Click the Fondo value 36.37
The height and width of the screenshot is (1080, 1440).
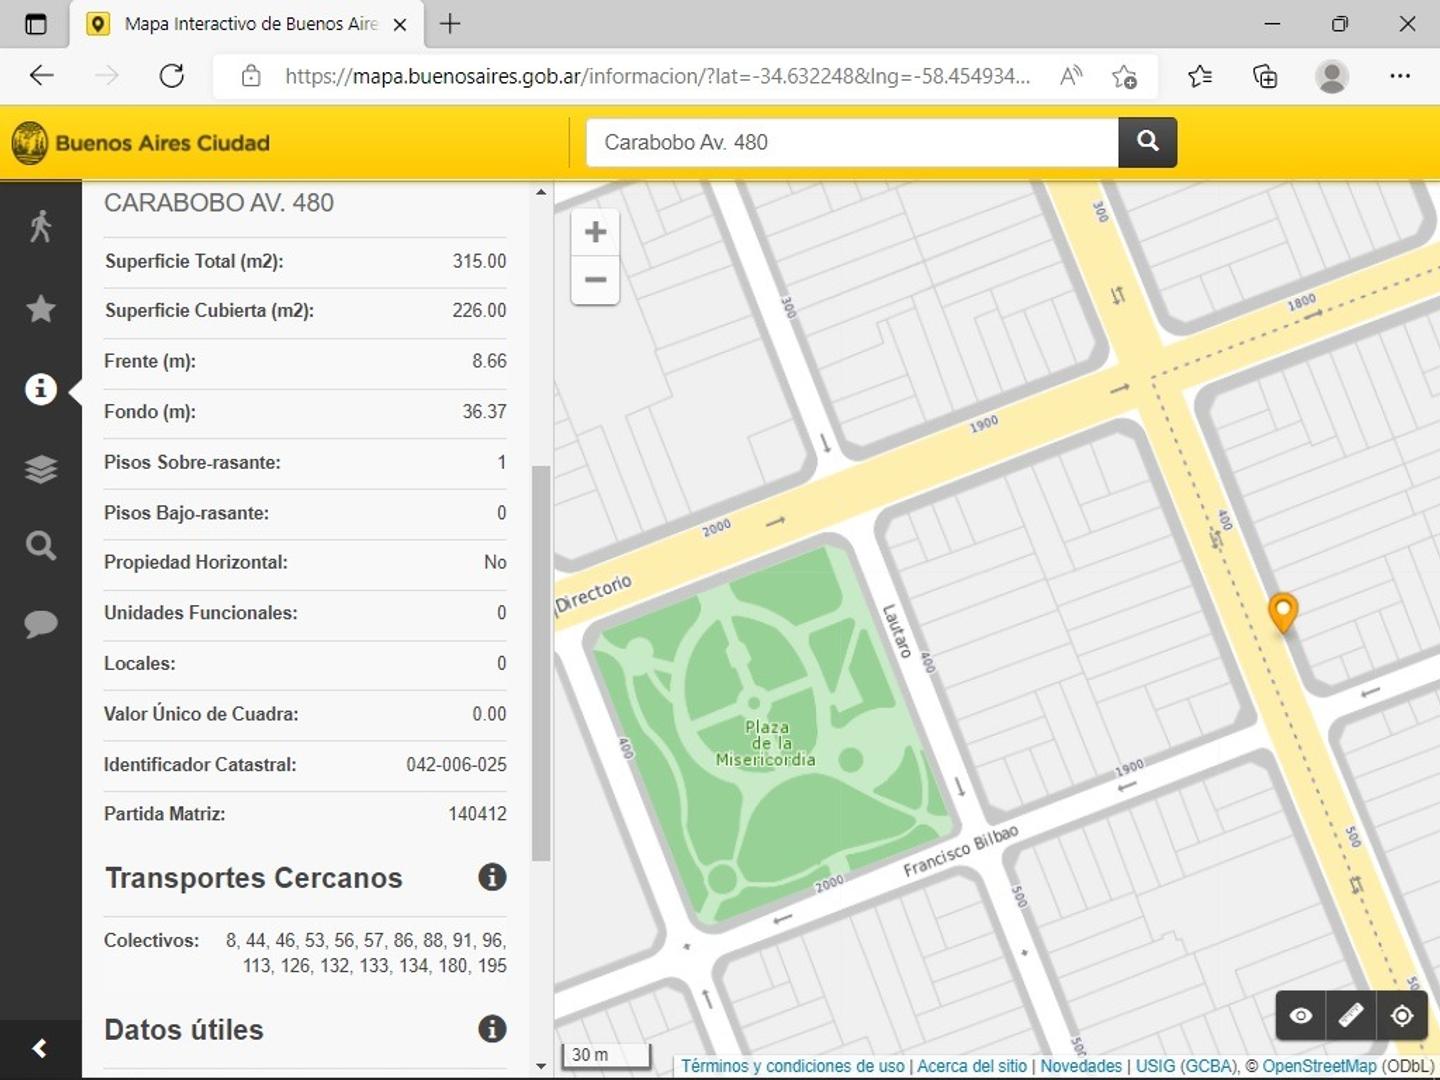484,411
